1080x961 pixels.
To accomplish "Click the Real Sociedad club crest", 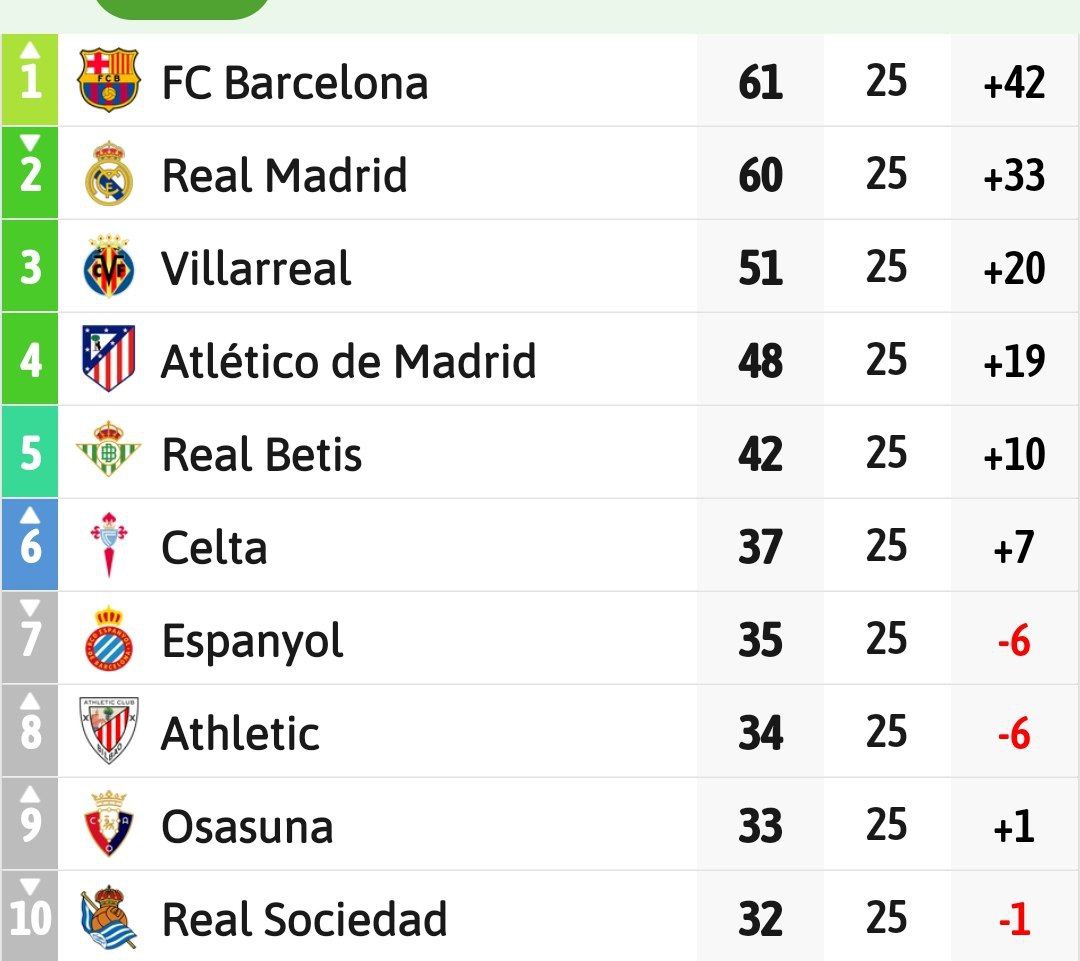I will (109, 918).
